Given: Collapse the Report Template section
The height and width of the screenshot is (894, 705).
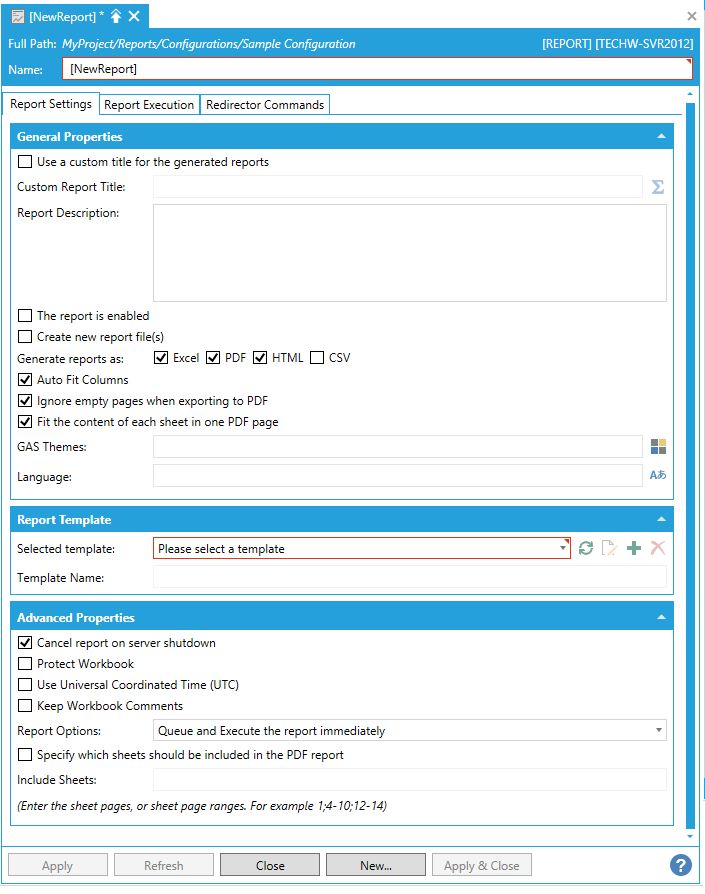Looking at the screenshot, I should pyautogui.click(x=661, y=519).
